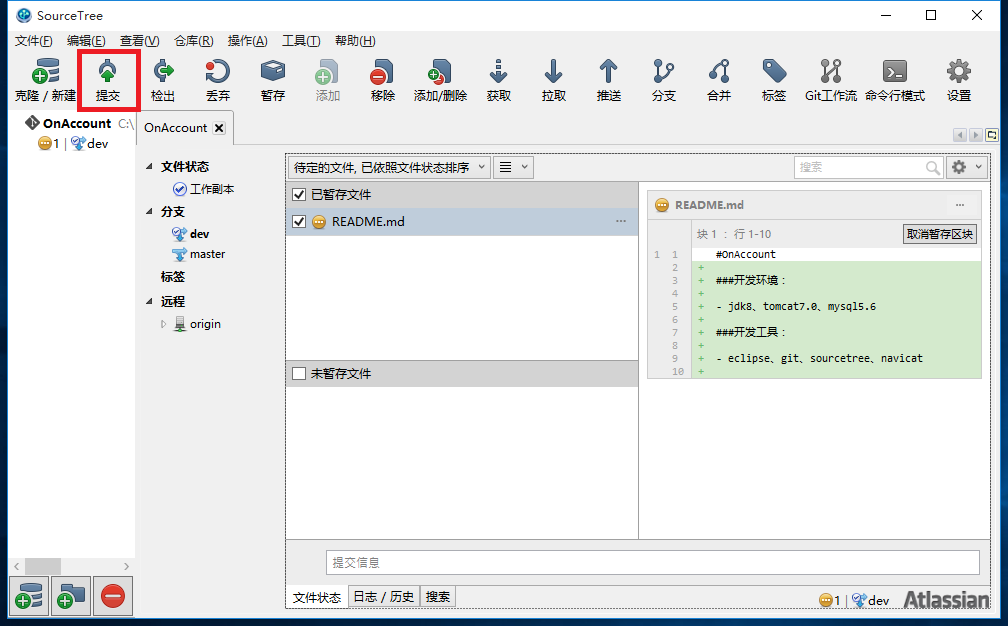Click the Add/Remove (添加/删除) toolbar icon

[440, 80]
